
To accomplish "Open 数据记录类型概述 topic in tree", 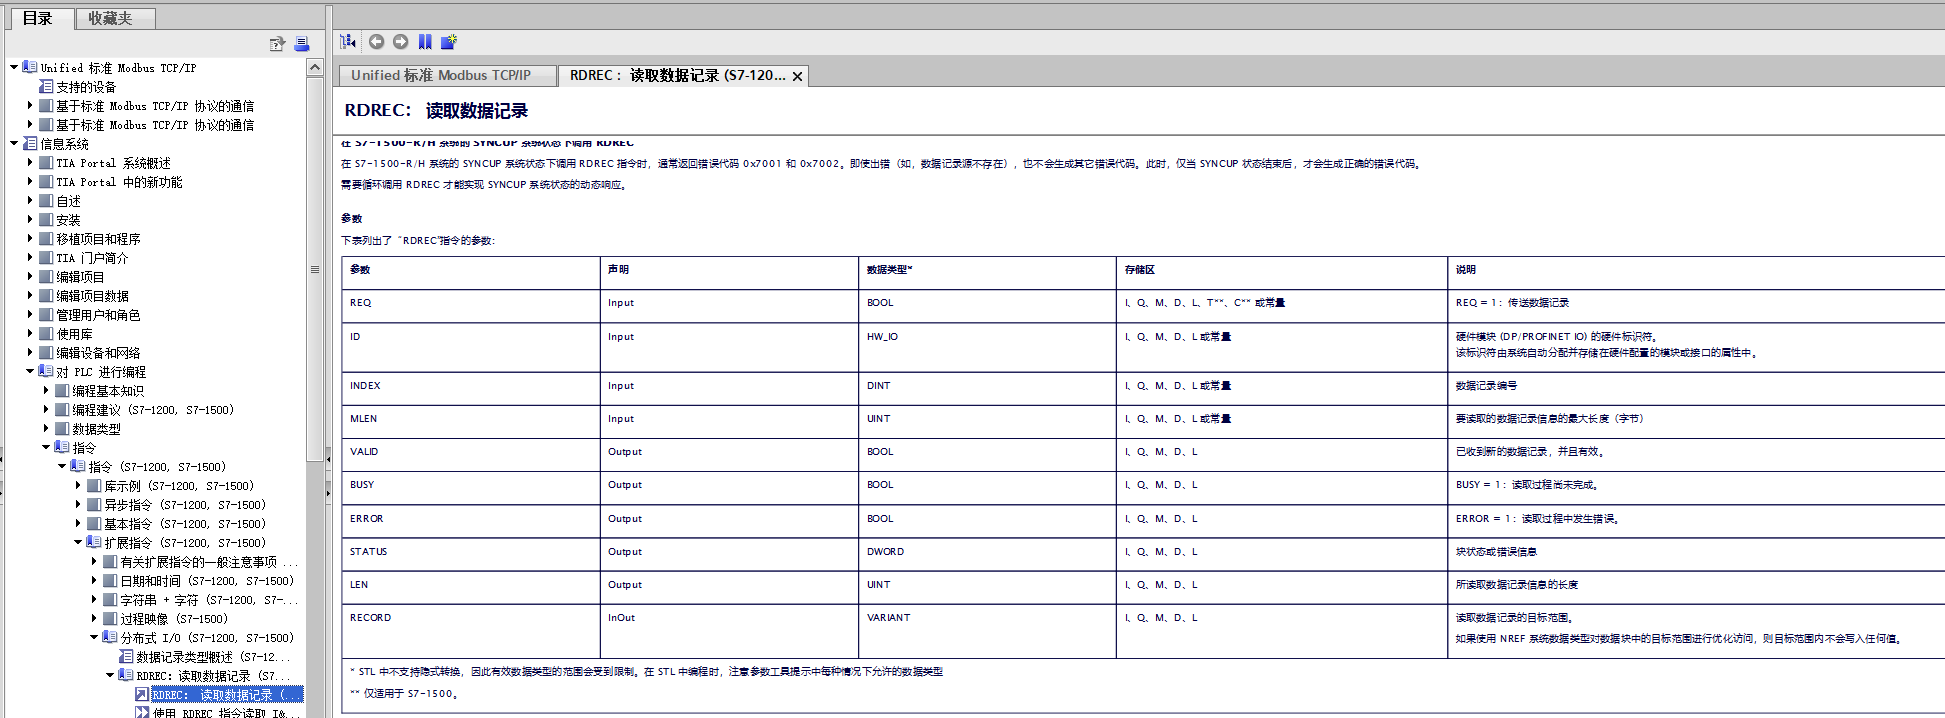I will click(211, 657).
